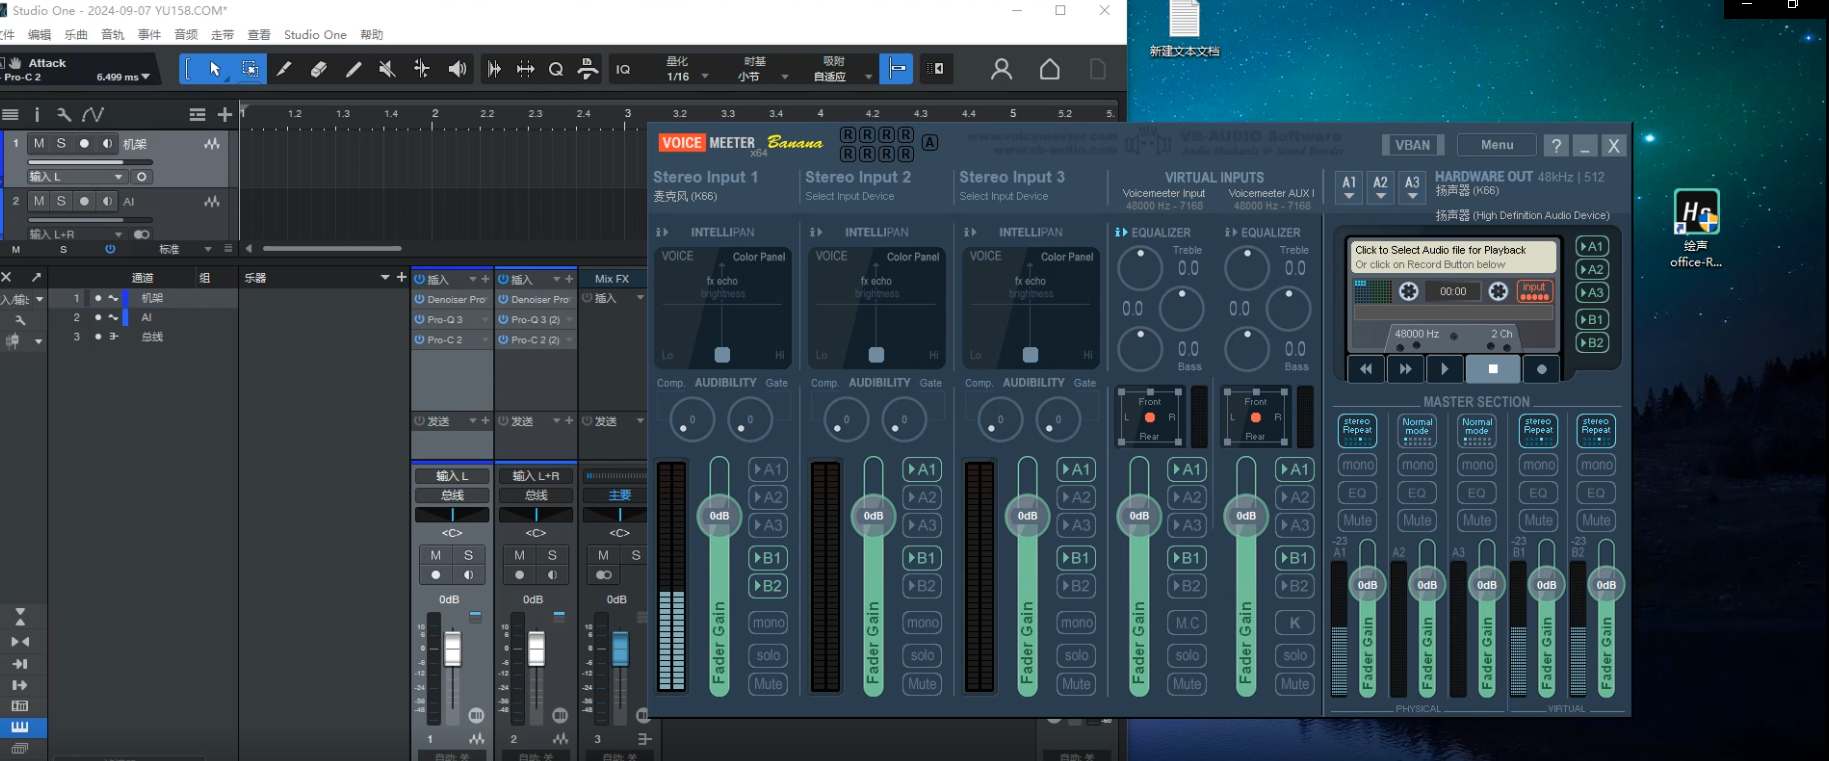Toggle Stereo Input 1 B2 bus routing
This screenshot has height=761, width=1829.
point(768,586)
